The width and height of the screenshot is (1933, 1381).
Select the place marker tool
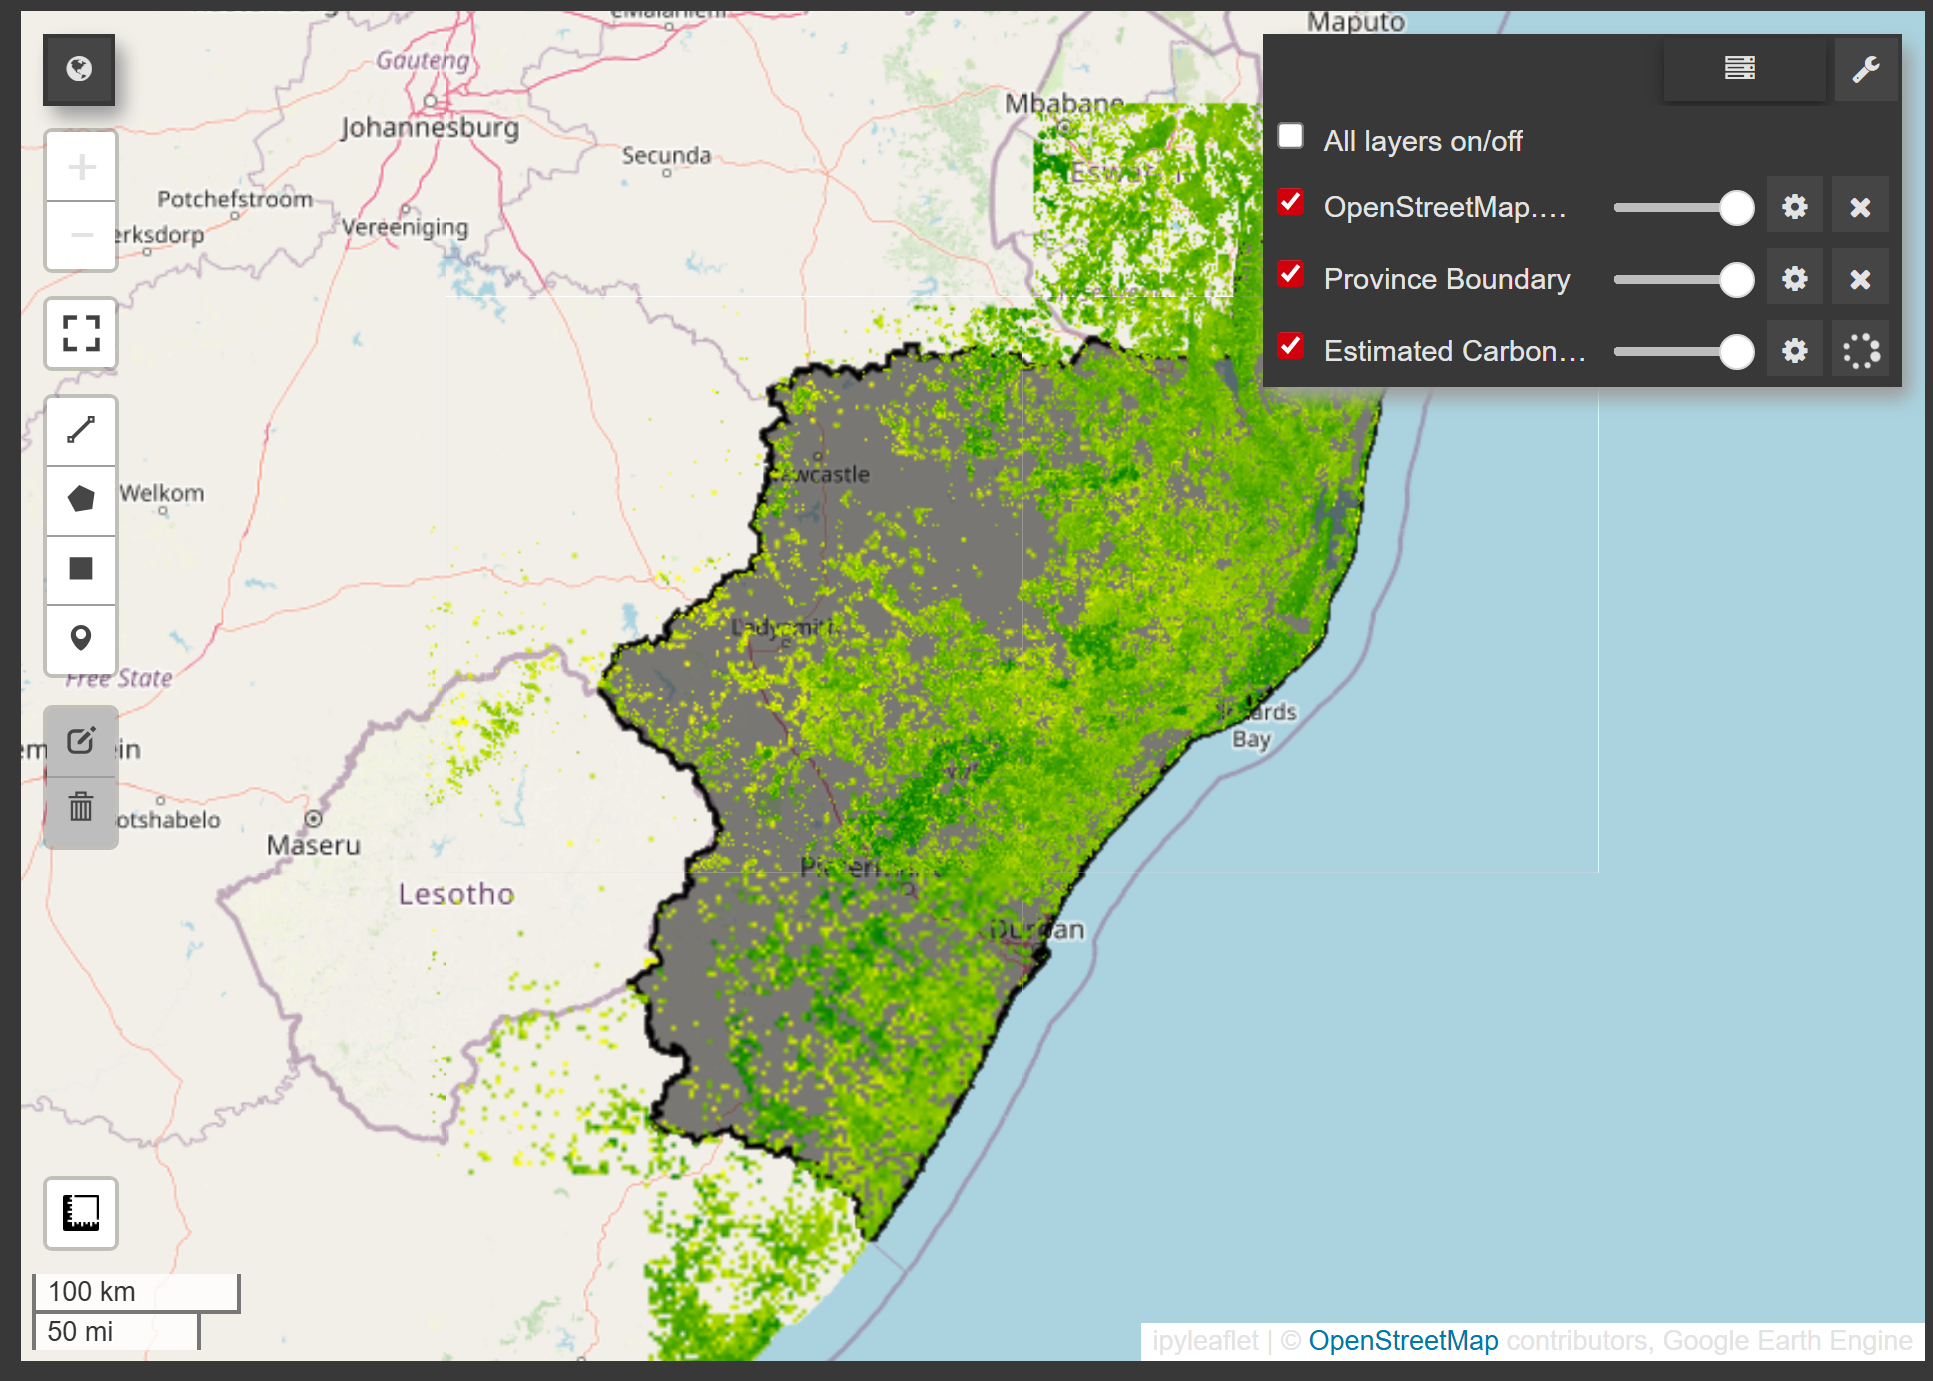click(x=82, y=638)
